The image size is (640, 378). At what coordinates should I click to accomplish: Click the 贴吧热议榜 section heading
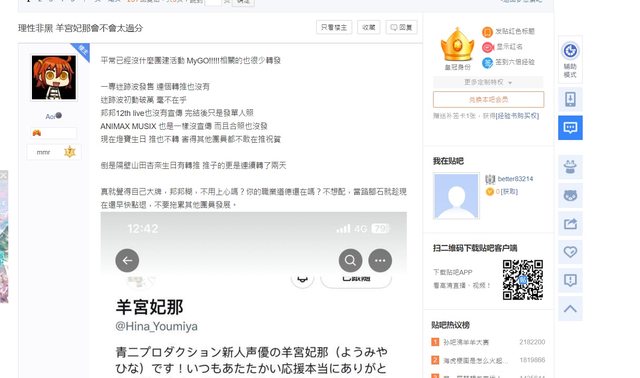click(x=451, y=325)
